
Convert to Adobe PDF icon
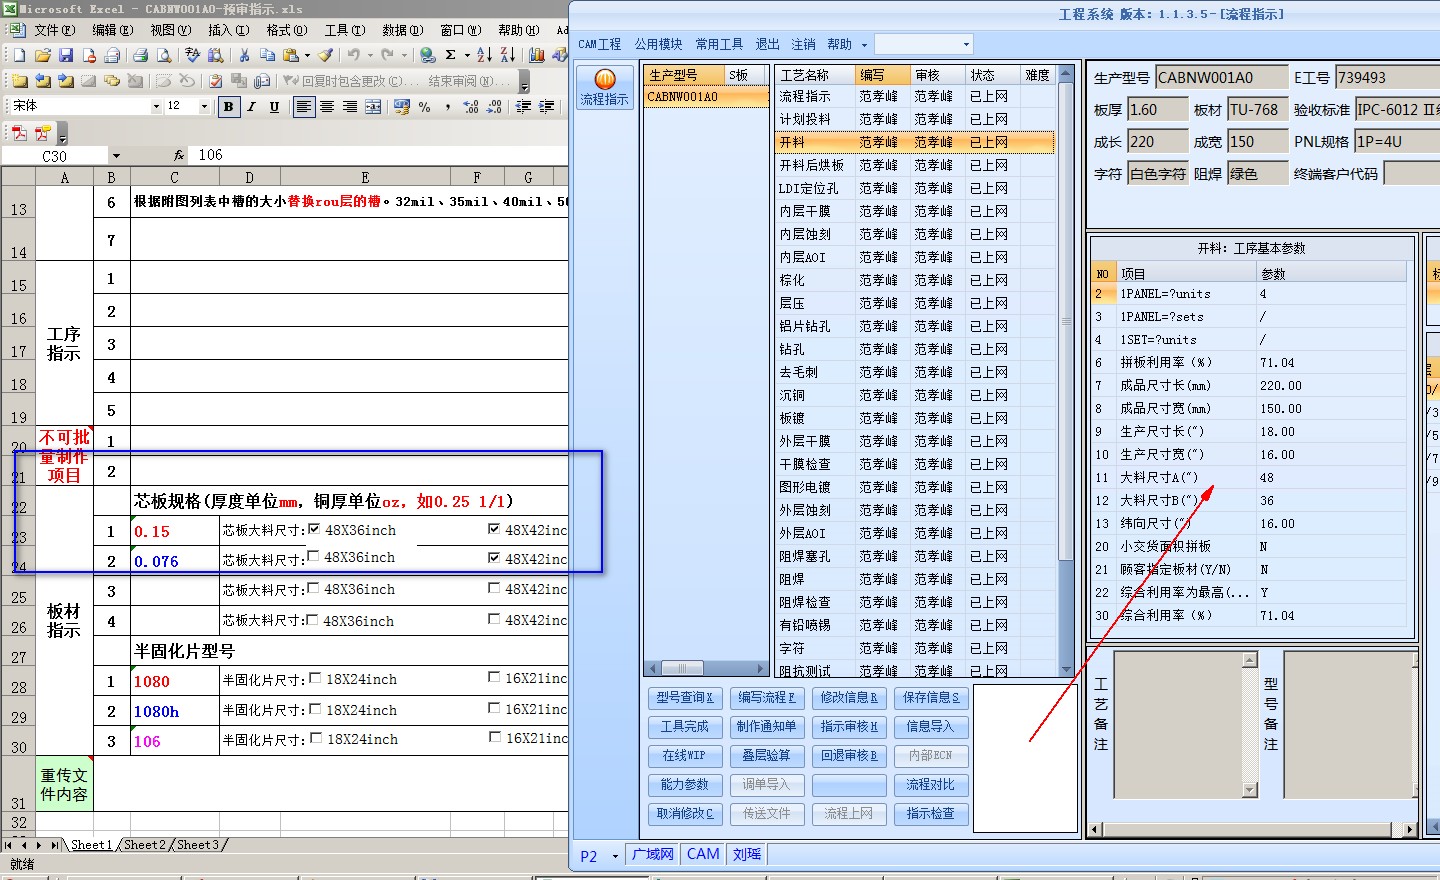[19, 132]
